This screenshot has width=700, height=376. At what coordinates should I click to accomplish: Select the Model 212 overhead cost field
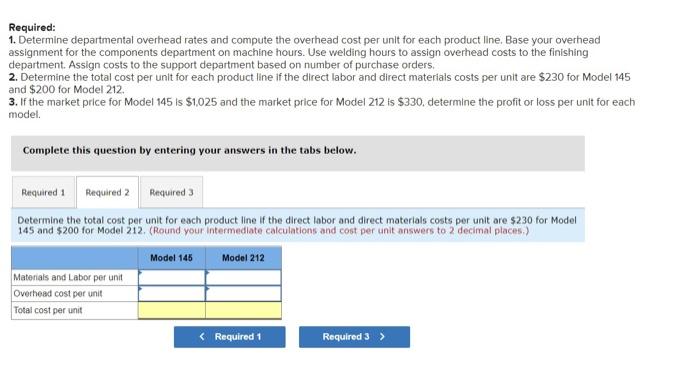click(x=244, y=294)
